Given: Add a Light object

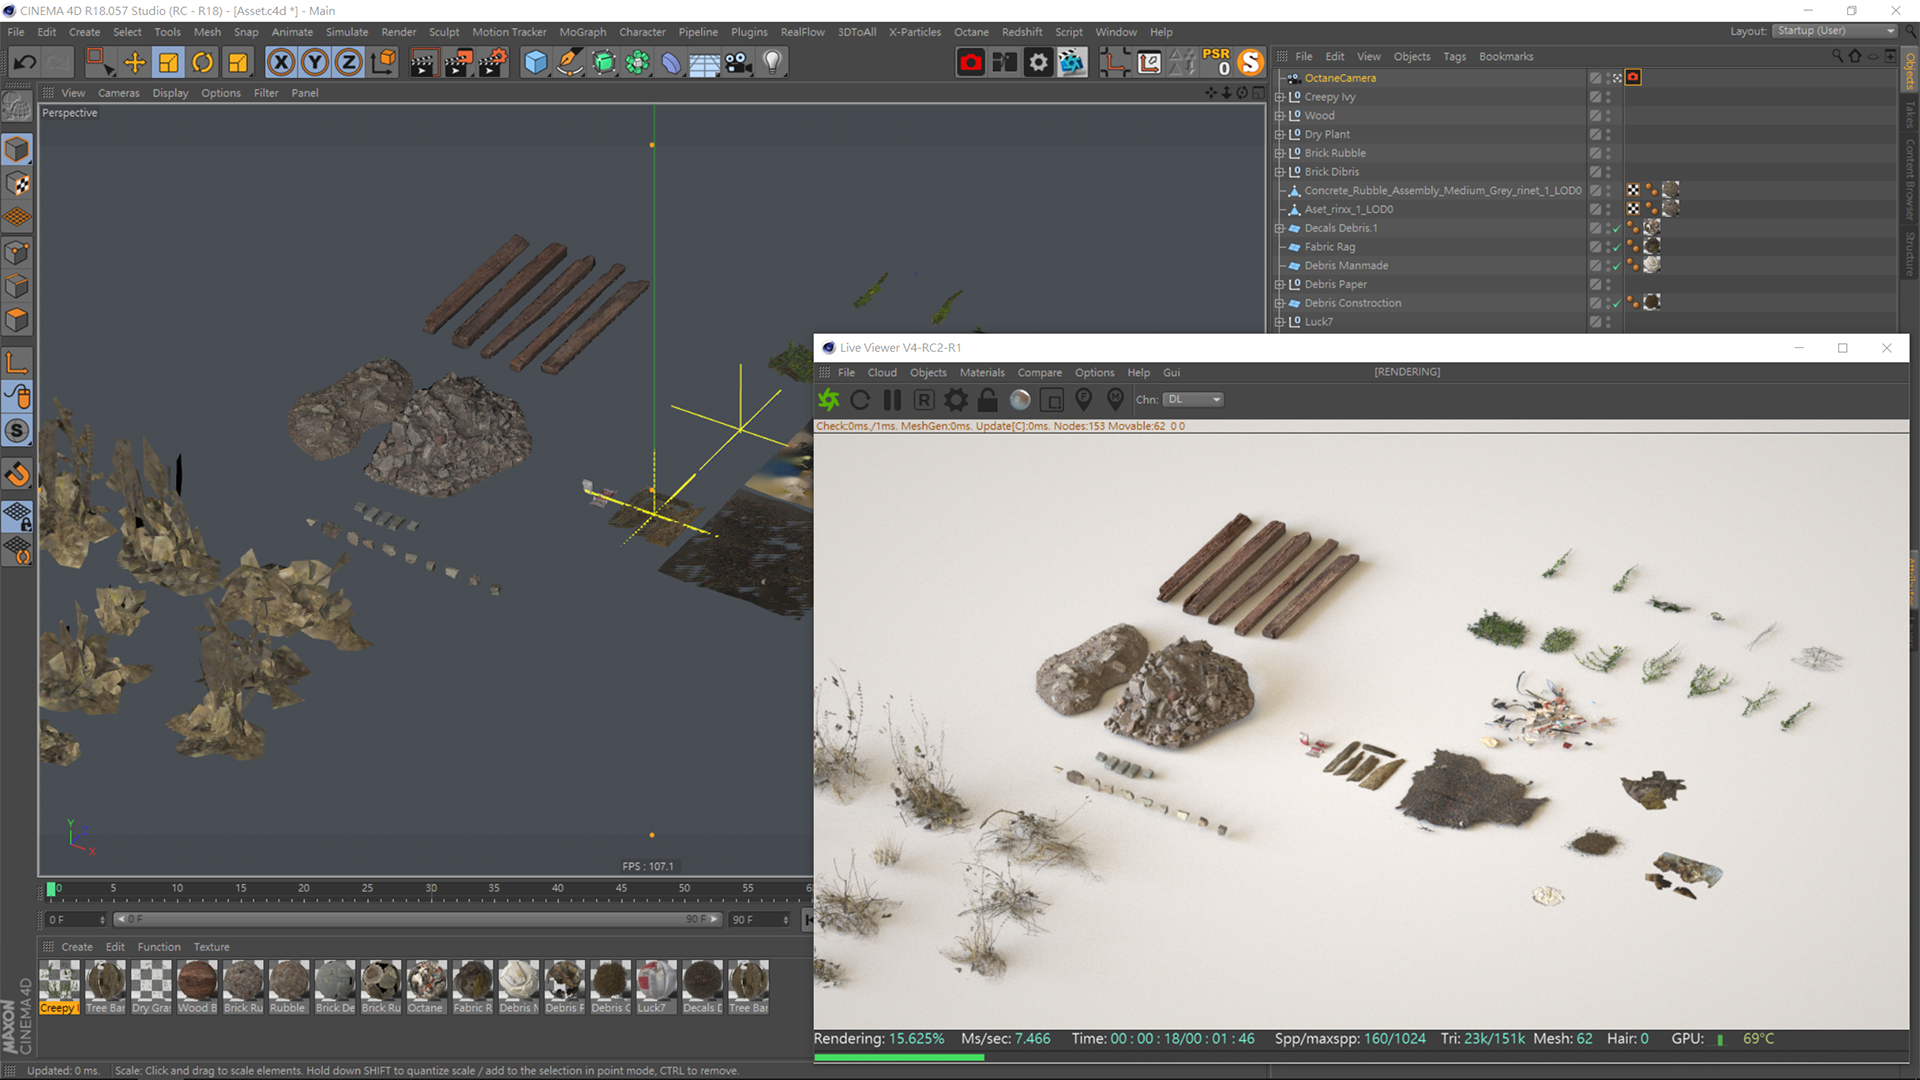Looking at the screenshot, I should coord(773,63).
